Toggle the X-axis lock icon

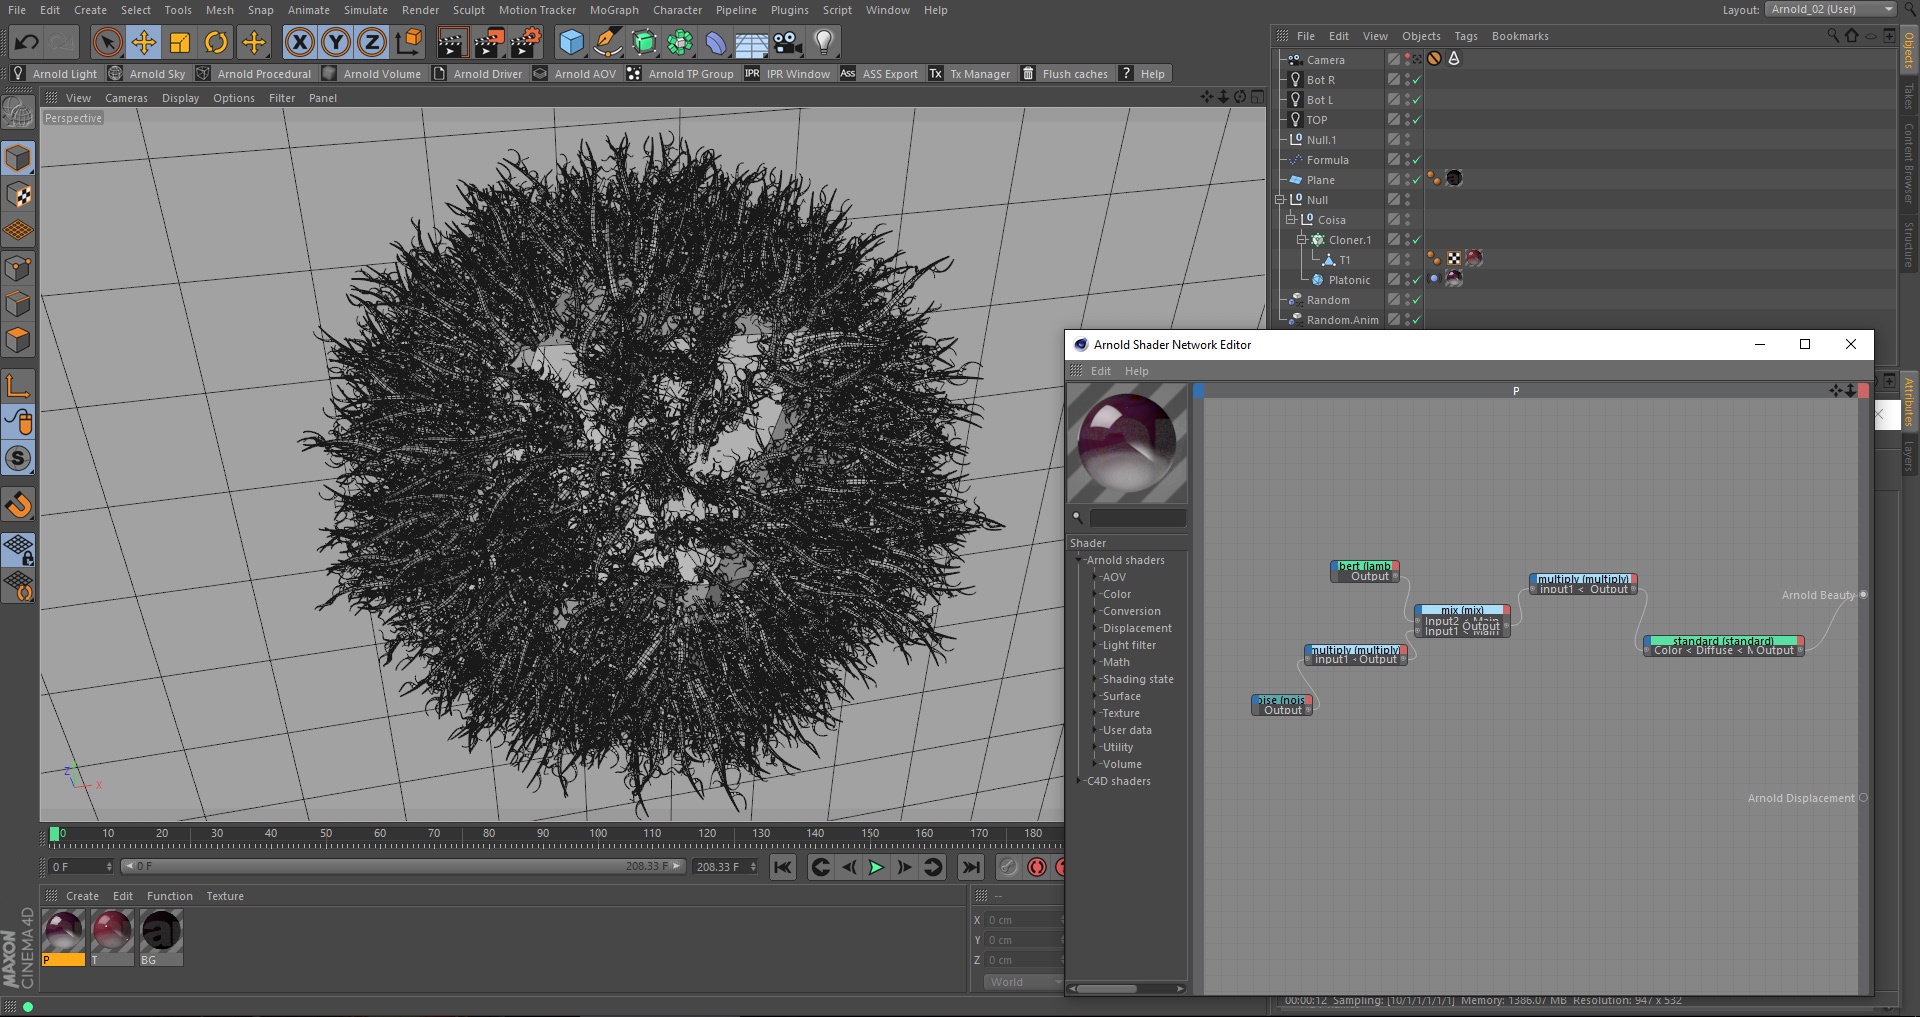pos(299,42)
